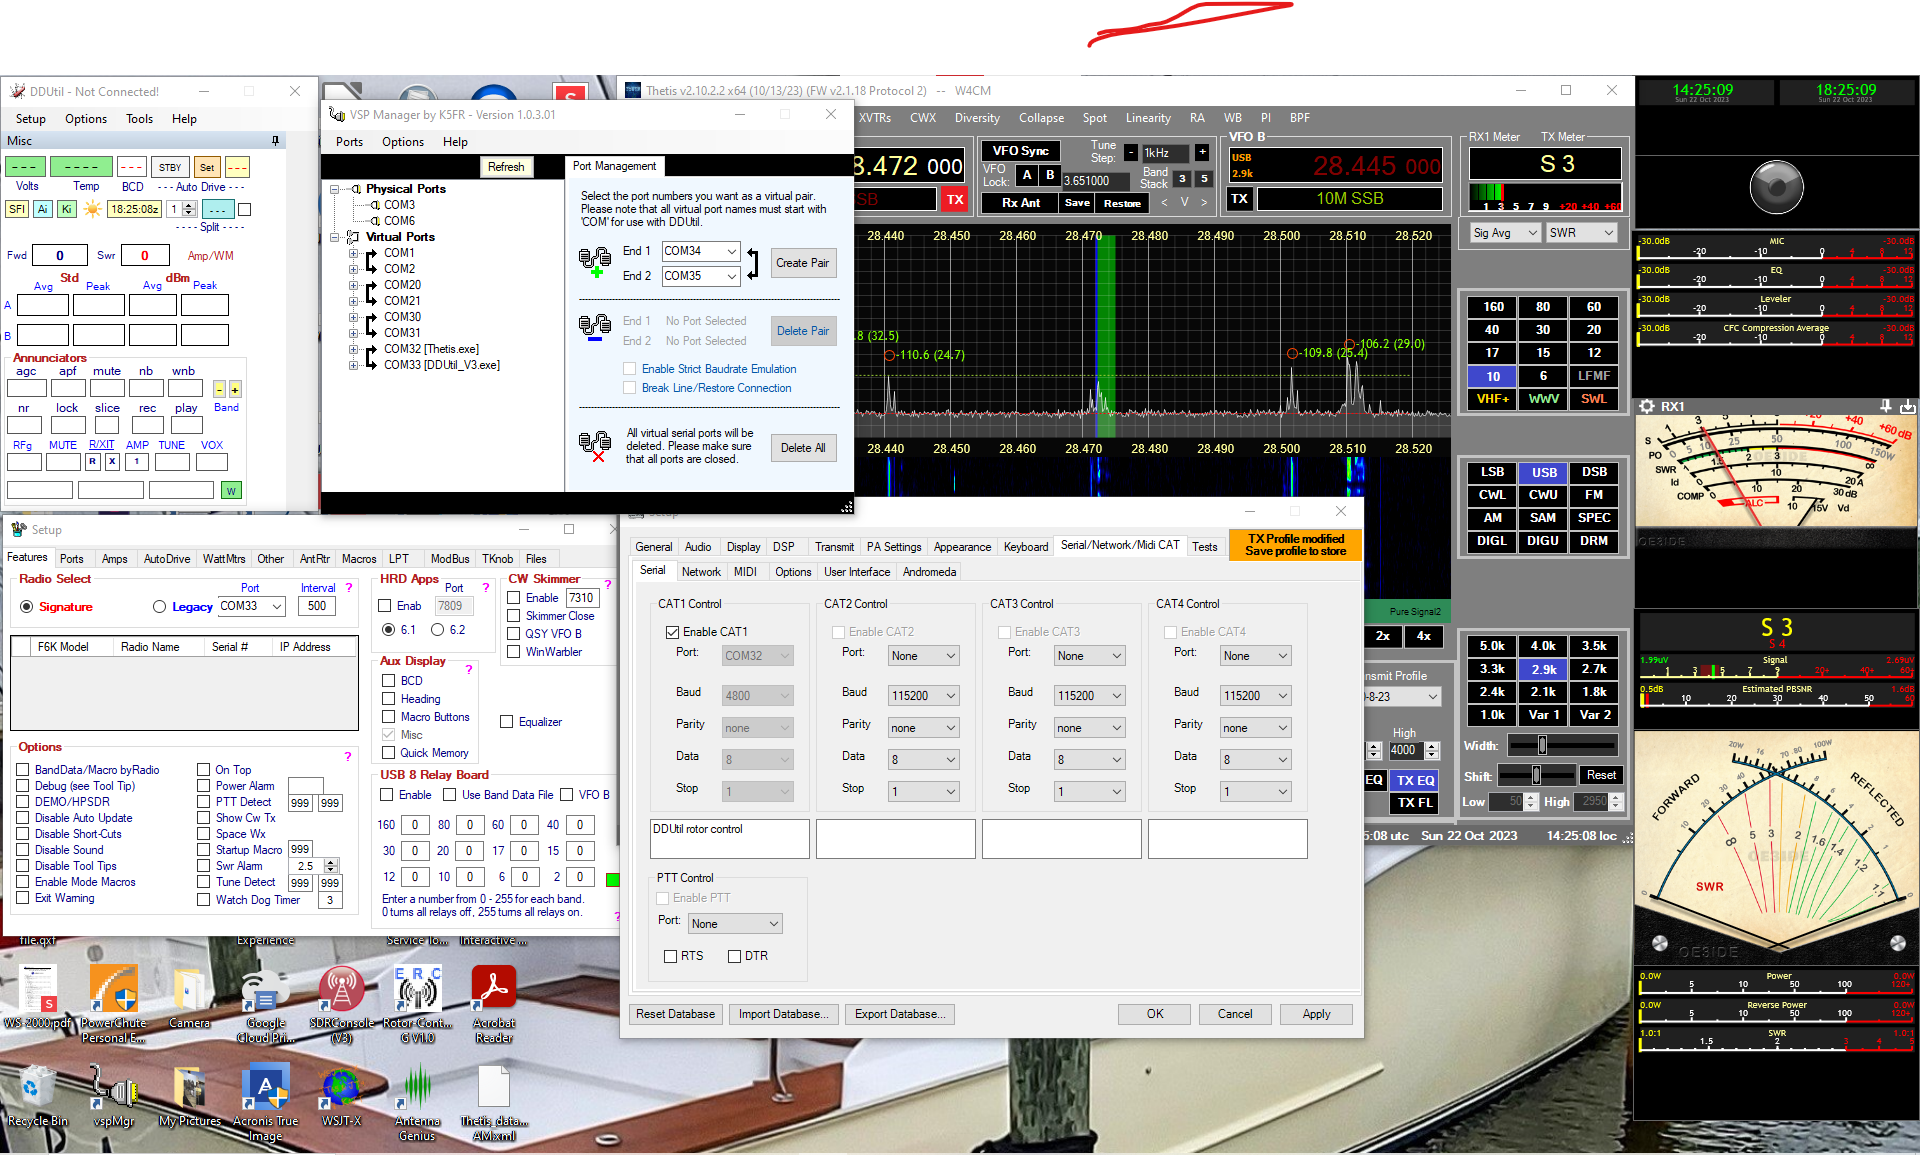Click the Create Pair button
The width and height of the screenshot is (1920, 1155).
point(803,263)
